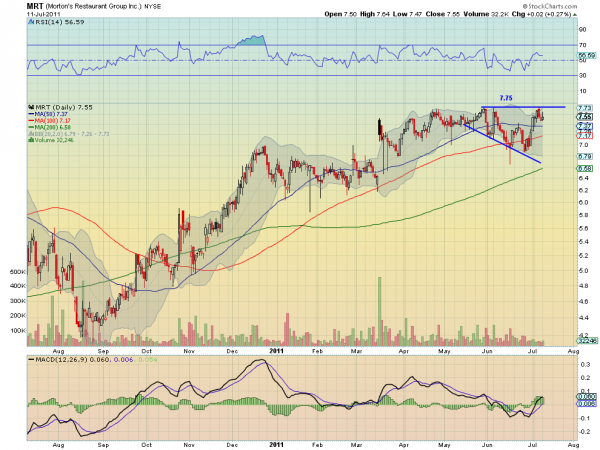Click the RSI legend line icon

(x=31, y=22)
